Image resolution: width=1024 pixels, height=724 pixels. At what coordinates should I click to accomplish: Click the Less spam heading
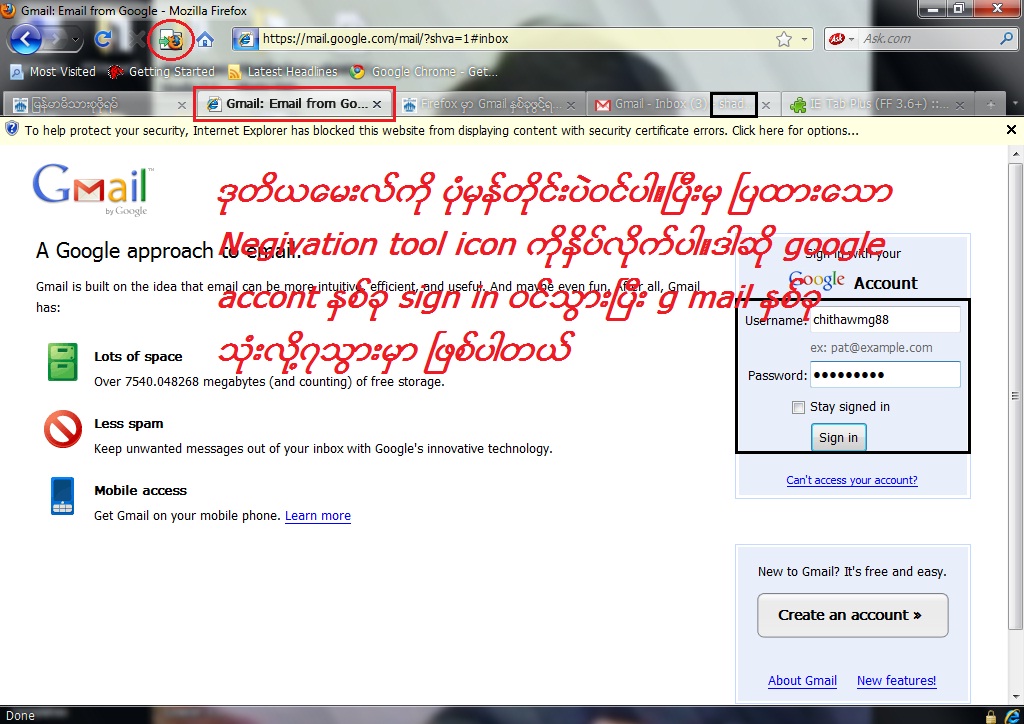coord(129,424)
